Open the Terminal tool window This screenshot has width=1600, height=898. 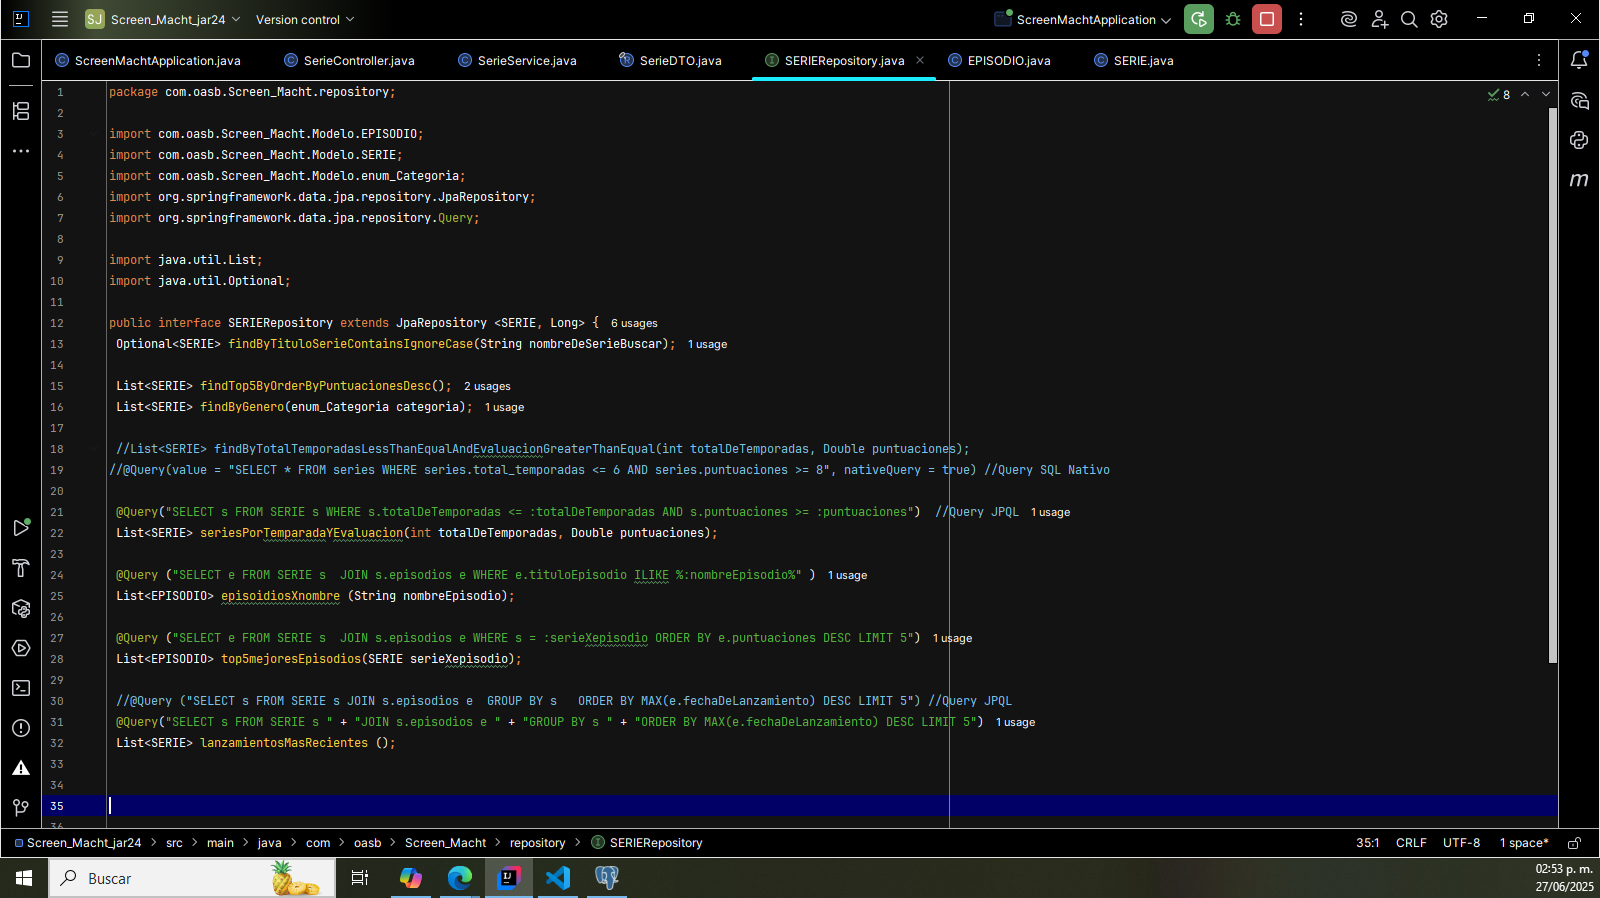point(21,688)
